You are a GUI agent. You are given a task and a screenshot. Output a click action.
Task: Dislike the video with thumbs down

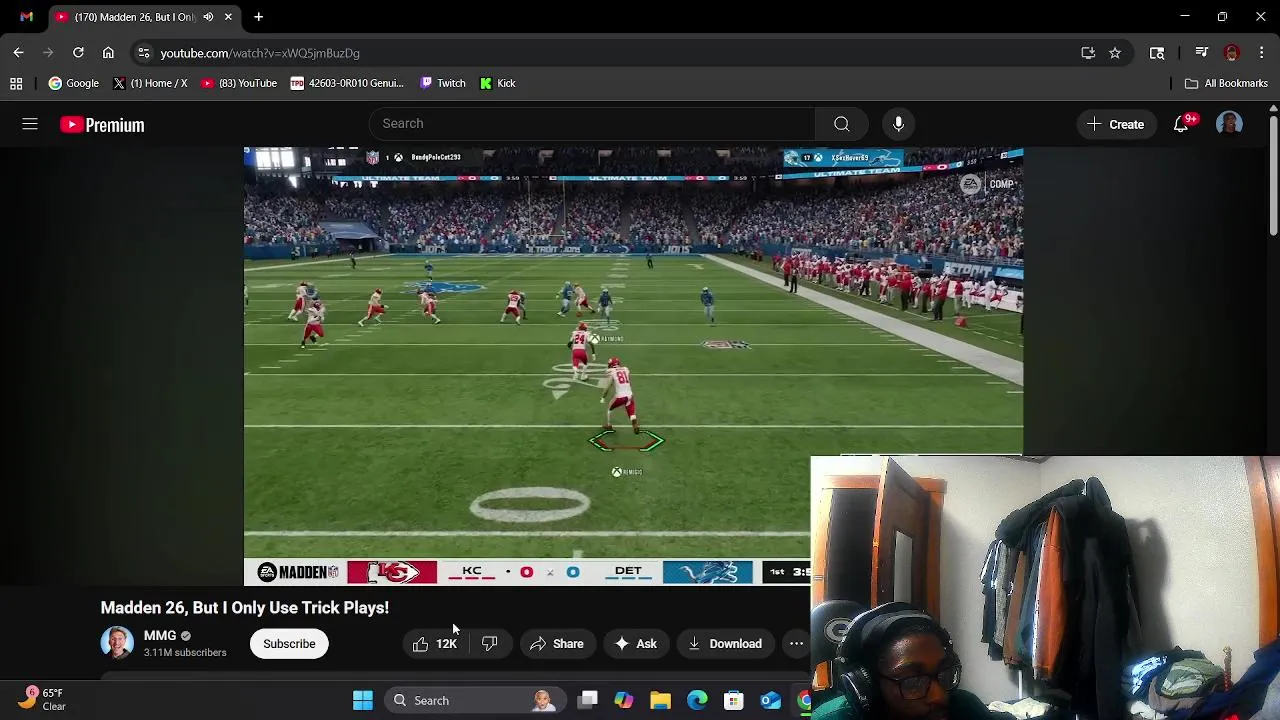489,644
